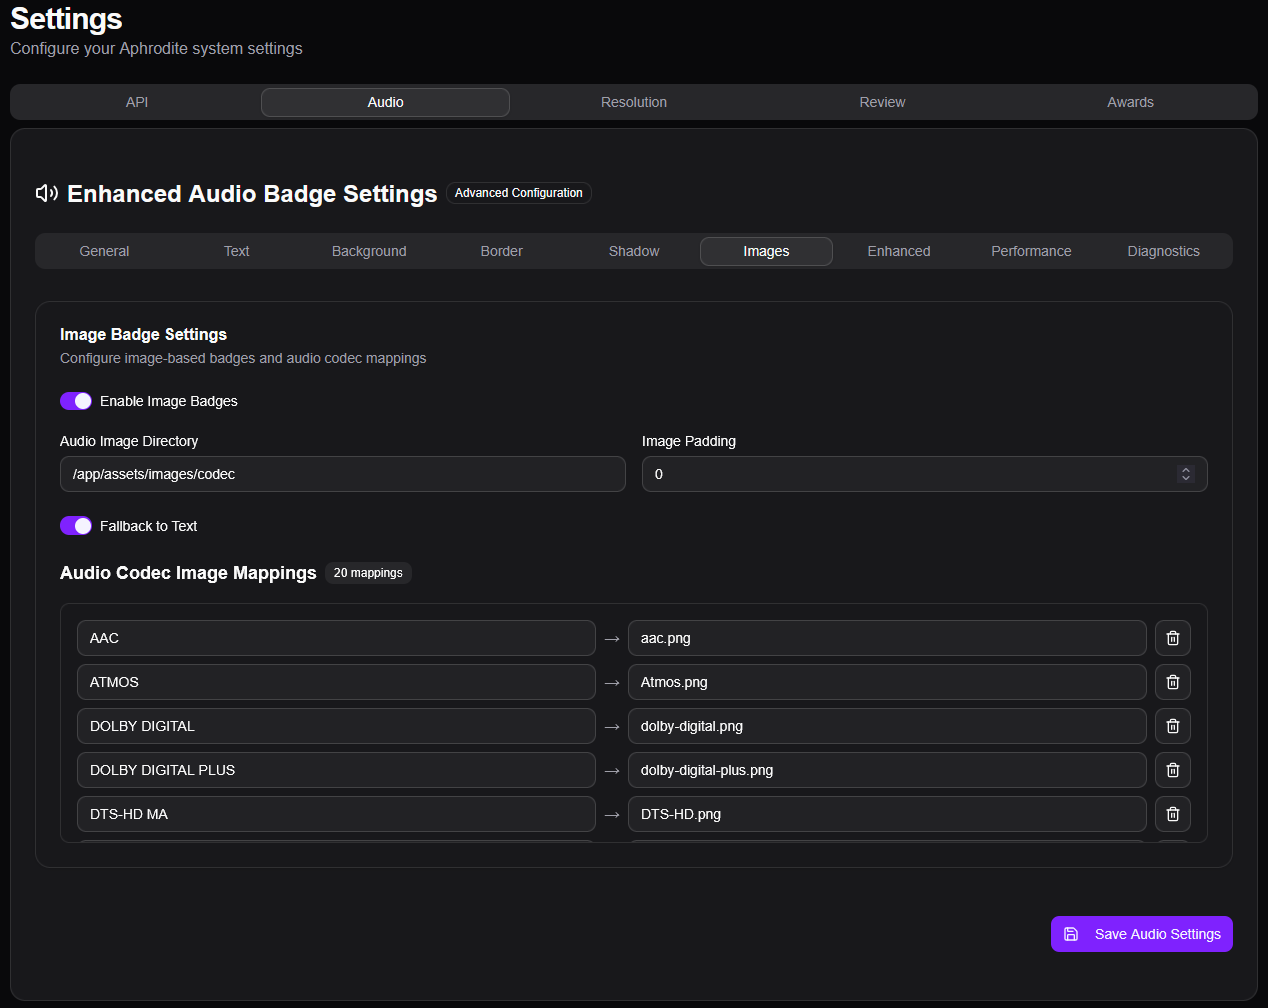Edit the Atmos.png image field

click(887, 682)
